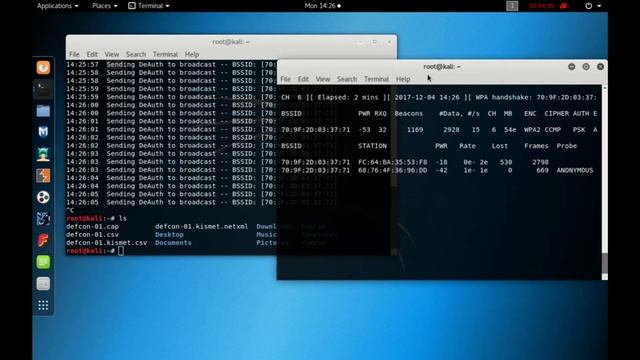This screenshot has height=360, width=640.
Task: Click the #Data value 2928
Action: click(x=451, y=130)
